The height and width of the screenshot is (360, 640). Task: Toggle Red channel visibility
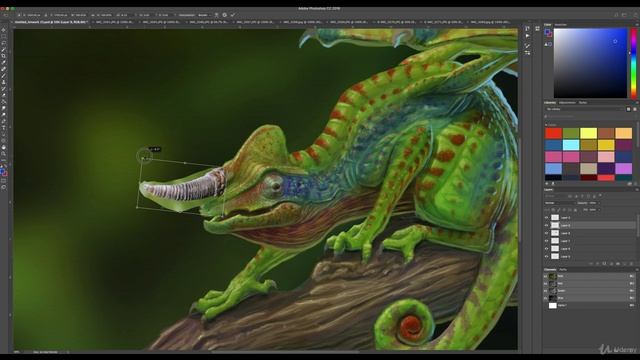546,284
